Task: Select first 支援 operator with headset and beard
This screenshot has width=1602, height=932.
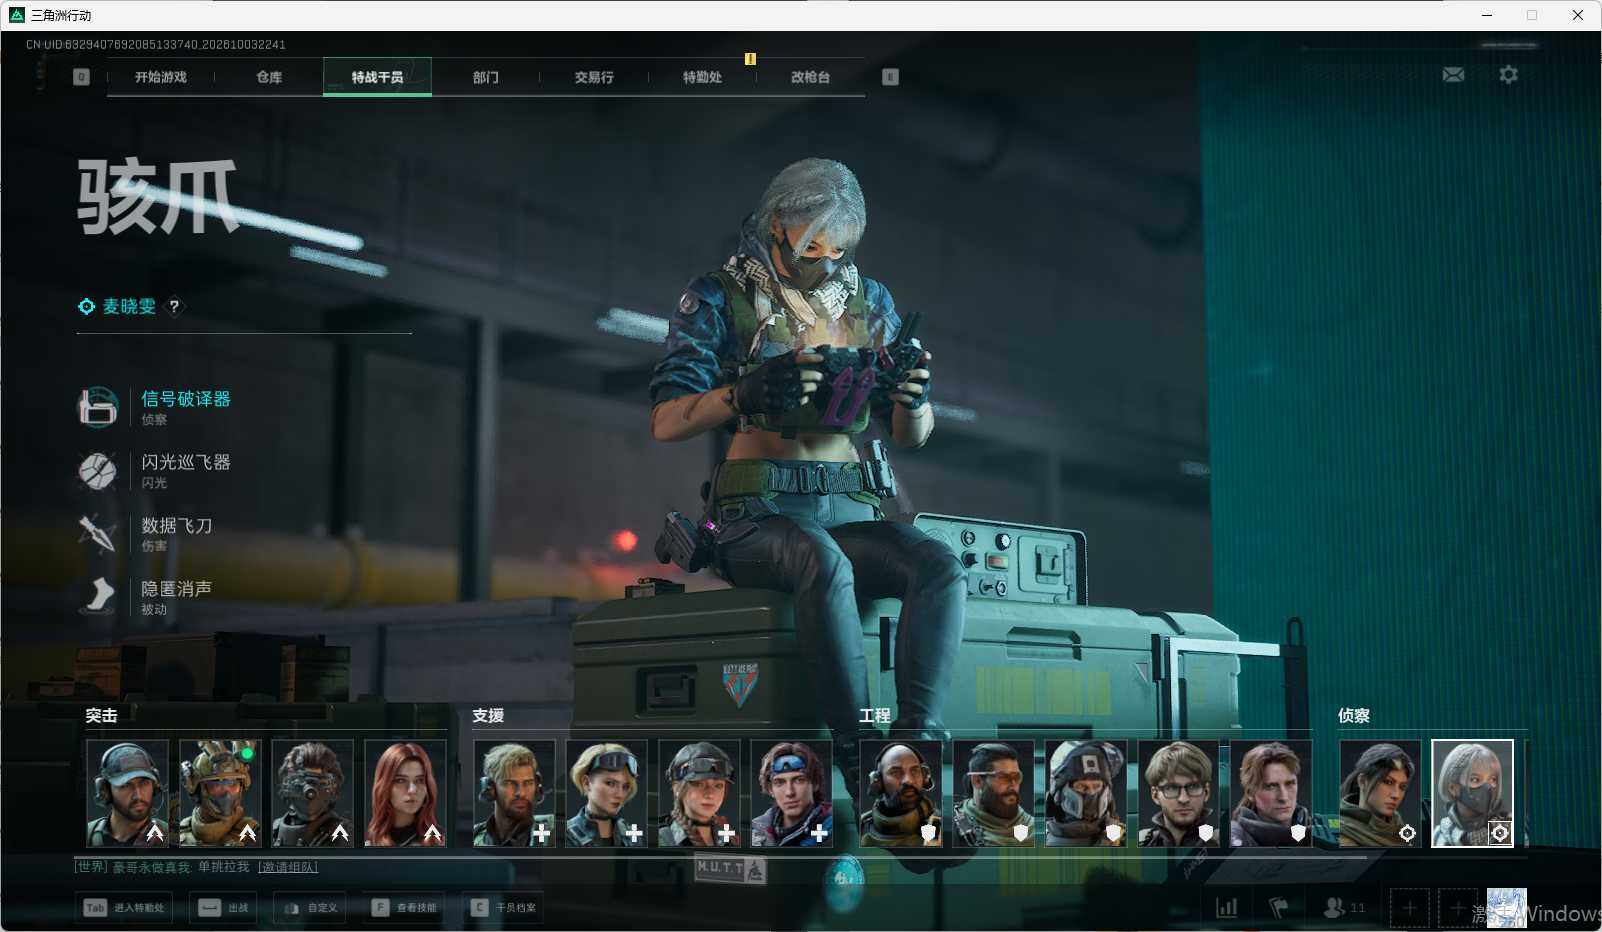Action: (x=514, y=793)
